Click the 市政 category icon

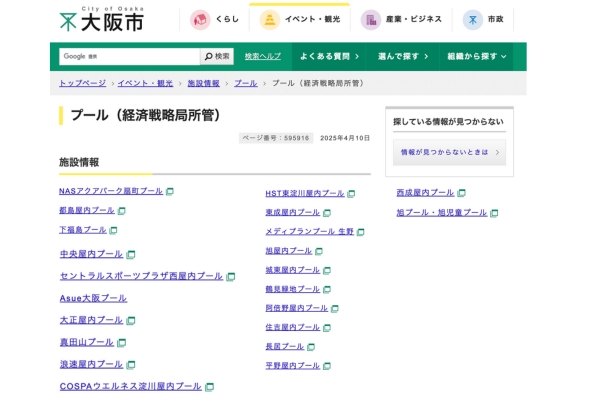pos(472,19)
